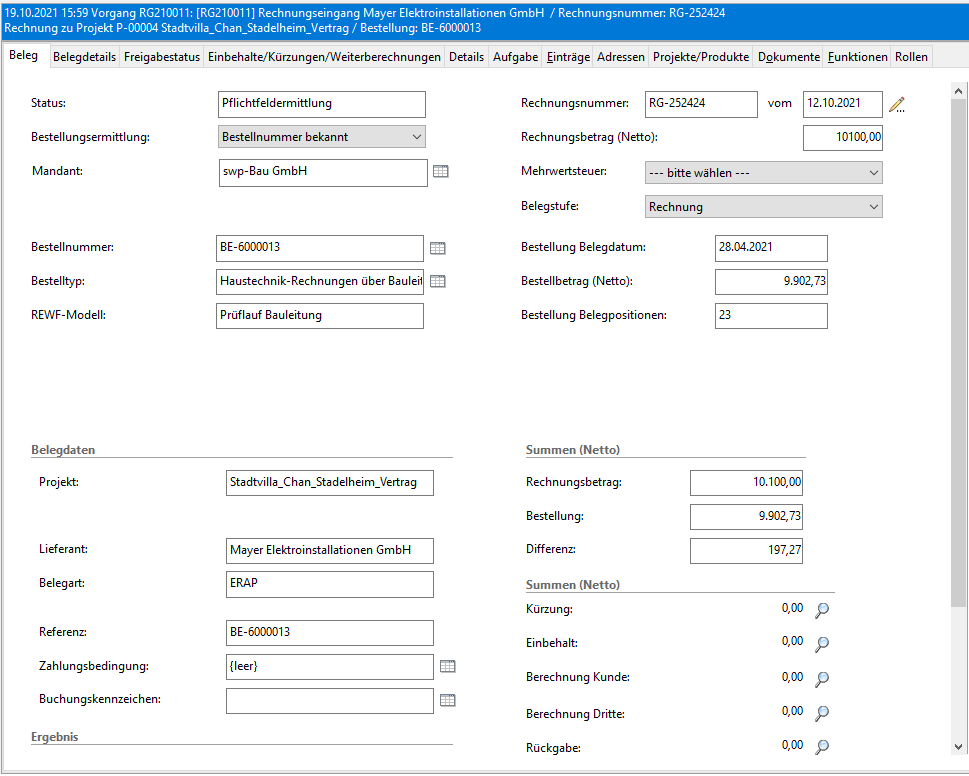Click the Bestellung Belegpositionen field 23
The height and width of the screenshot is (776, 969).
click(771, 316)
